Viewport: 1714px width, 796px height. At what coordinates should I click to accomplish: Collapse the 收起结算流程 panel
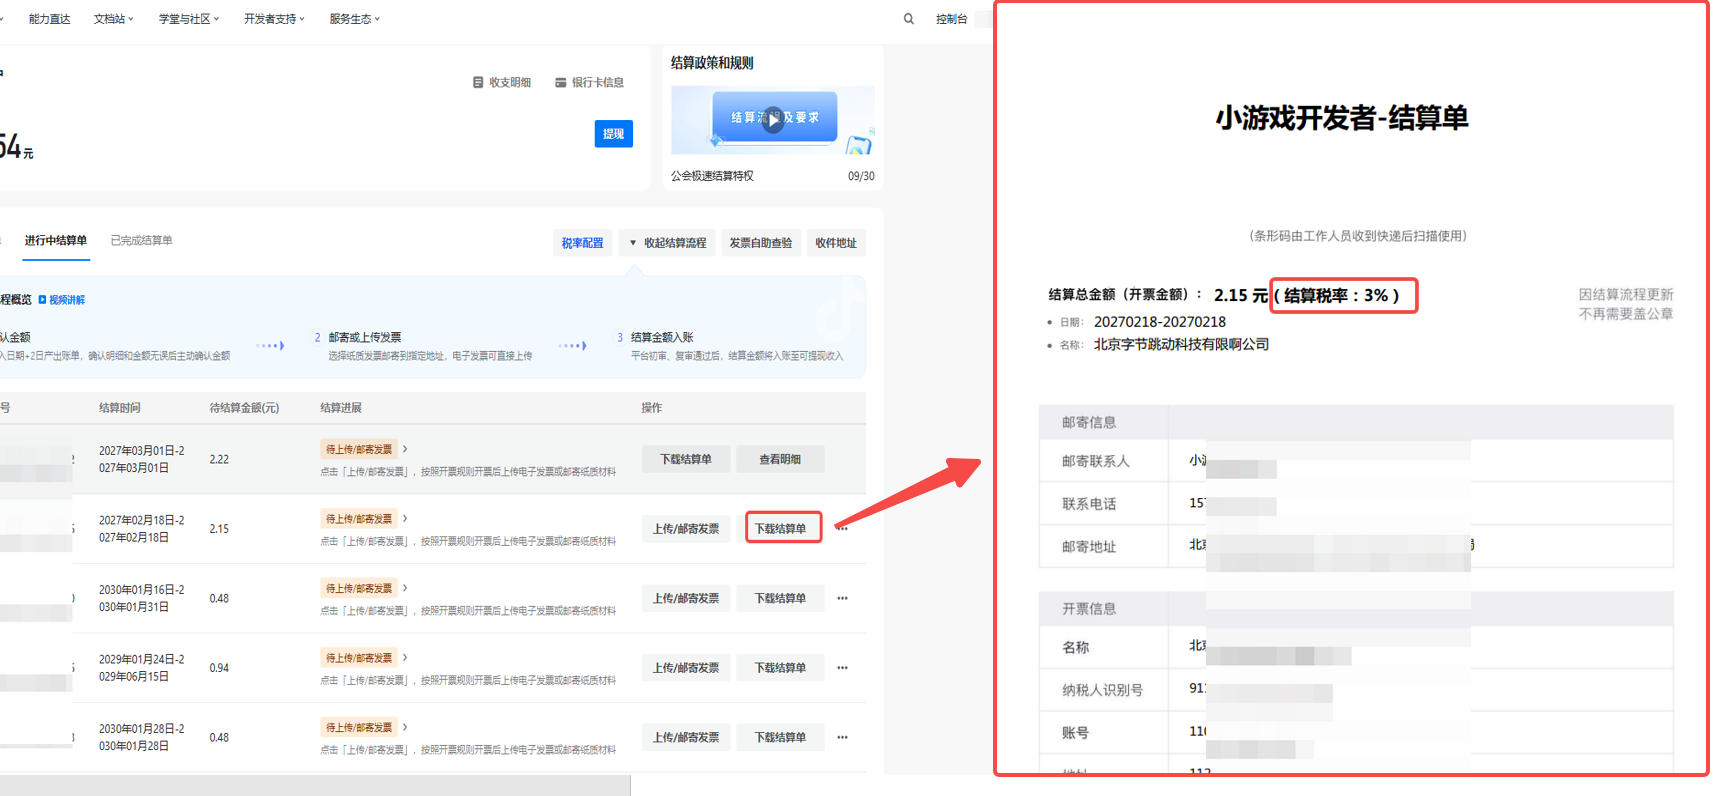(667, 243)
